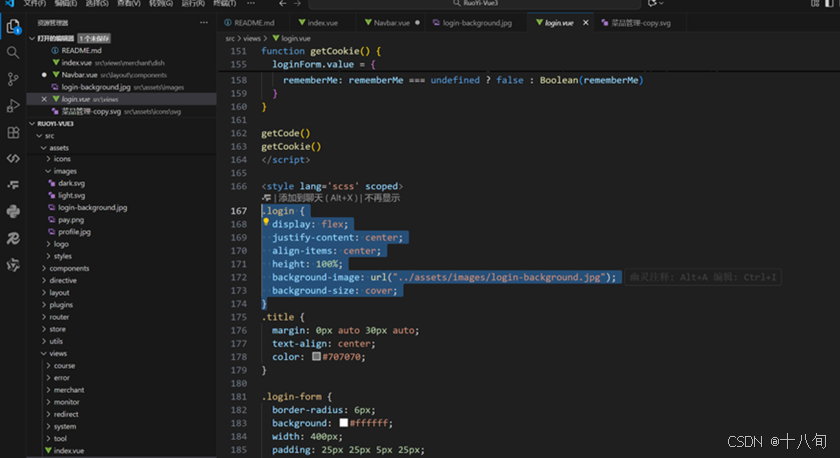Click the RuoYi-Vue3 command center search box
This screenshot has width=840, height=458.
point(474,3)
